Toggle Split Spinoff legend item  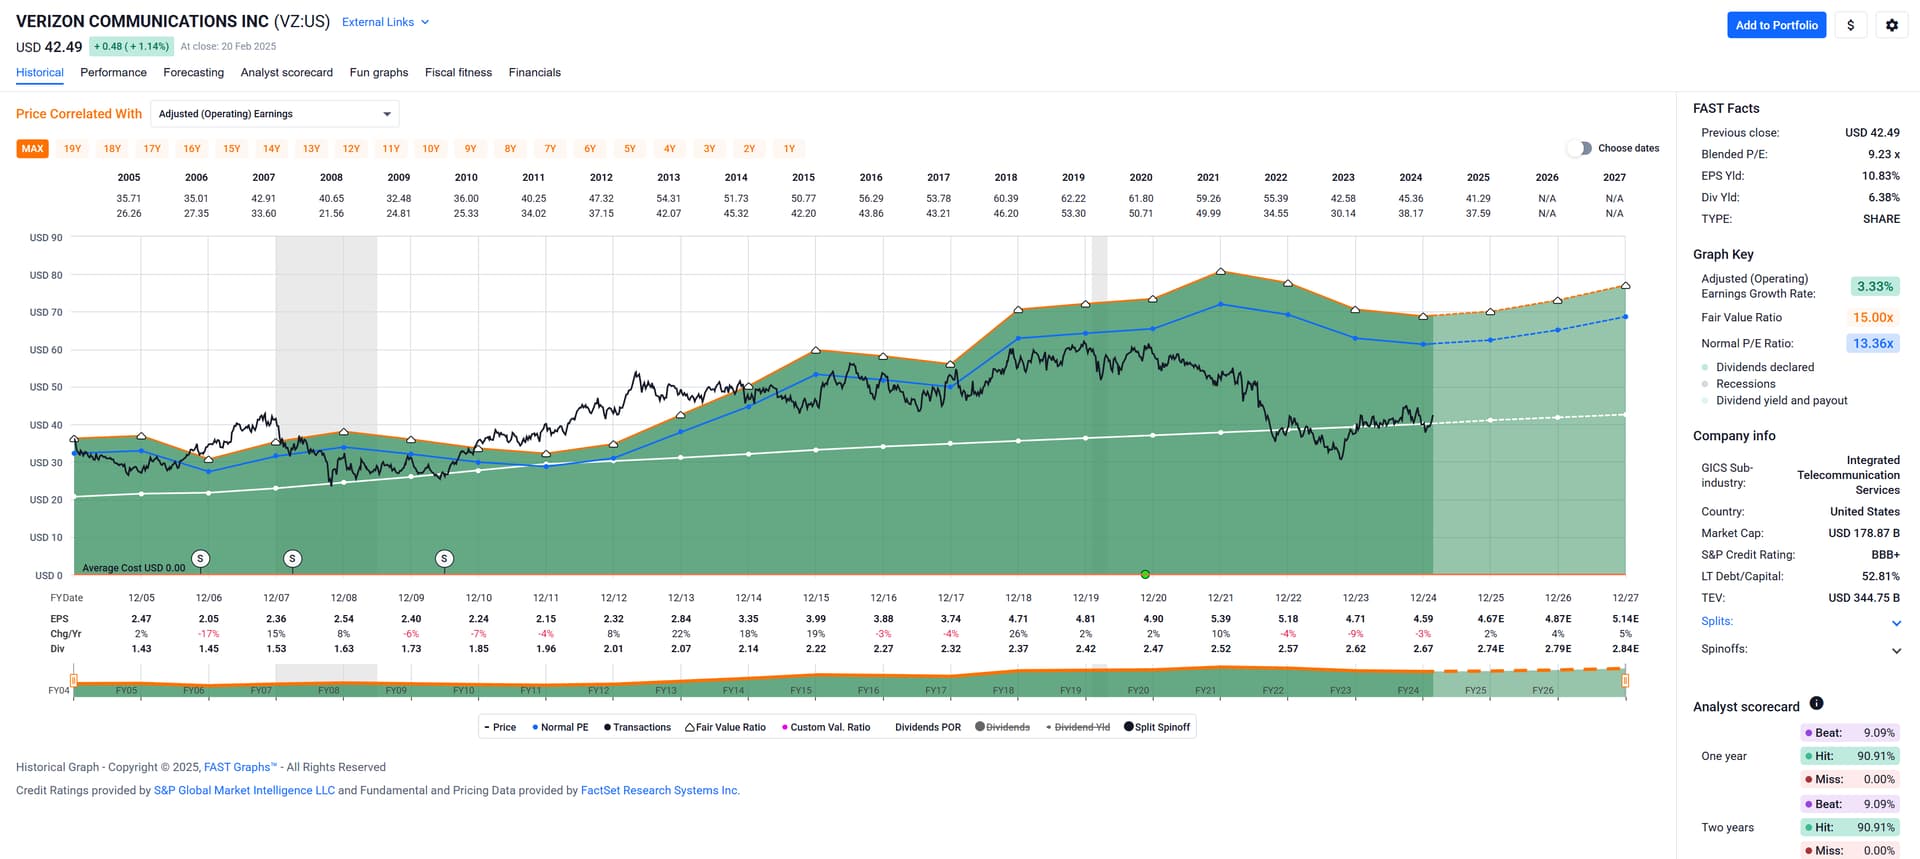[1157, 727]
